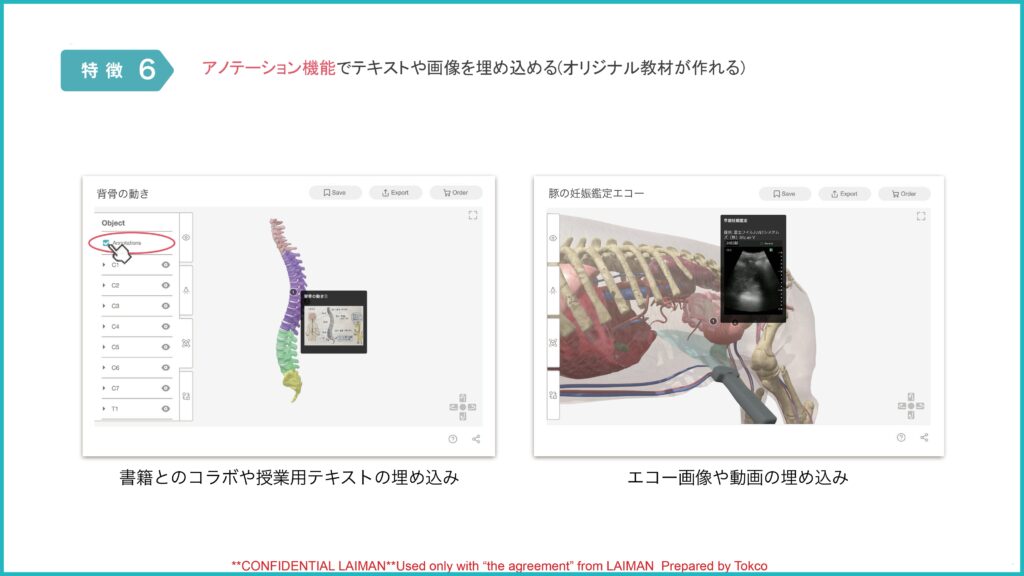Open the help icon below the pig viewer
The width and height of the screenshot is (1024, 576).
[901, 437]
